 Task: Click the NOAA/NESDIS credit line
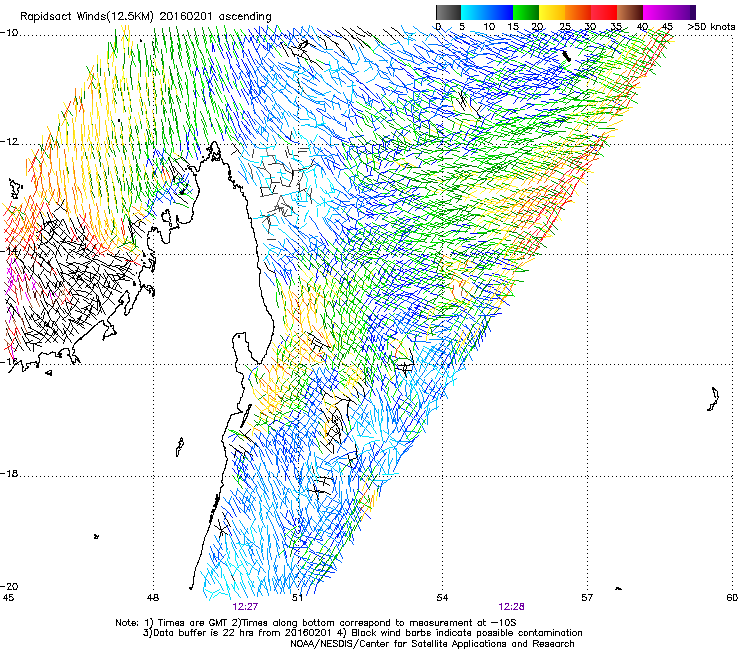tap(432, 644)
